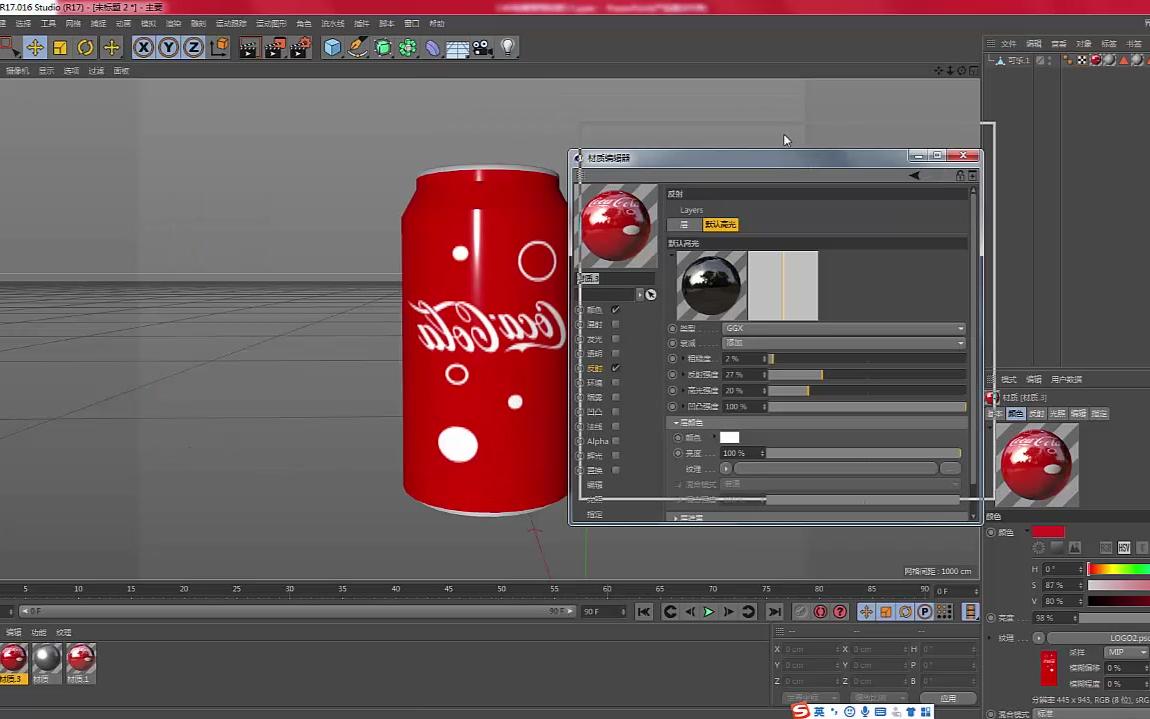Toggle the Position keying move icon

[866, 612]
